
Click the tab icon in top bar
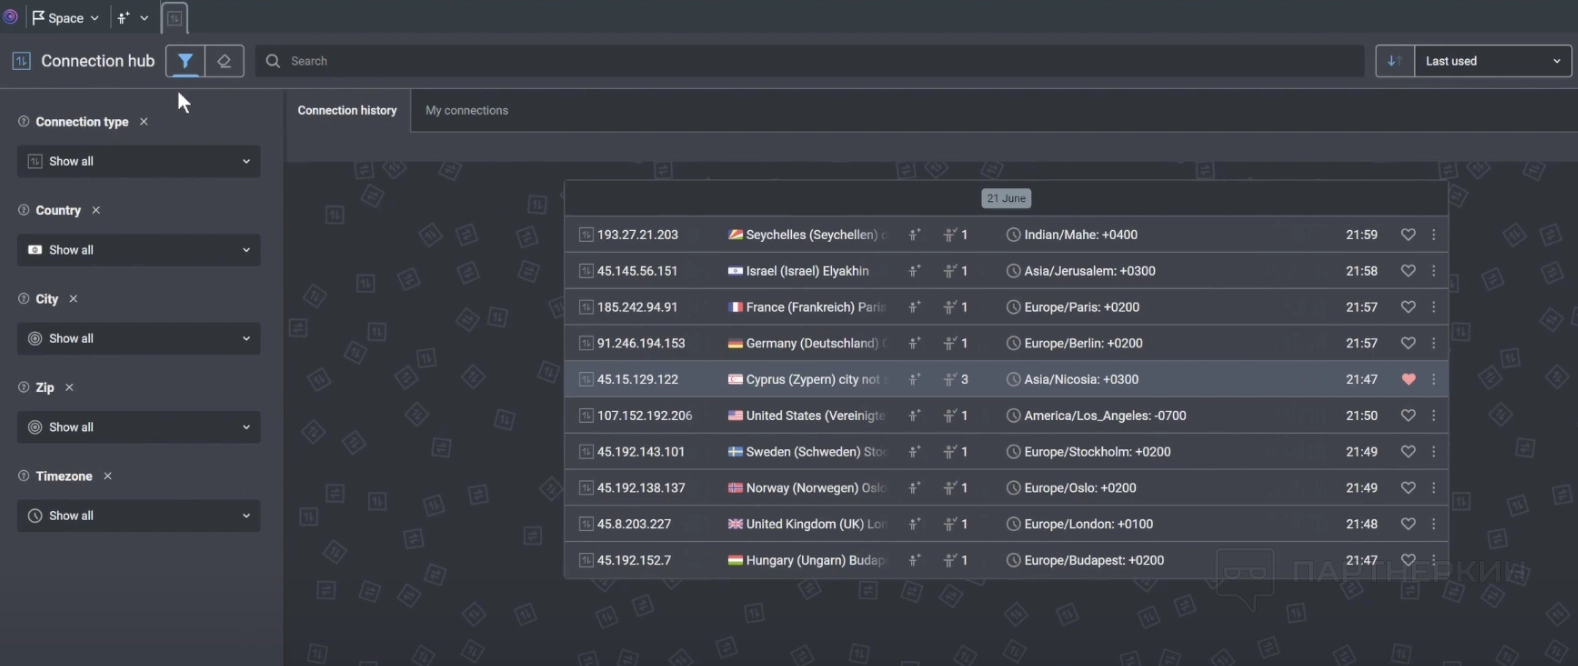(x=174, y=18)
